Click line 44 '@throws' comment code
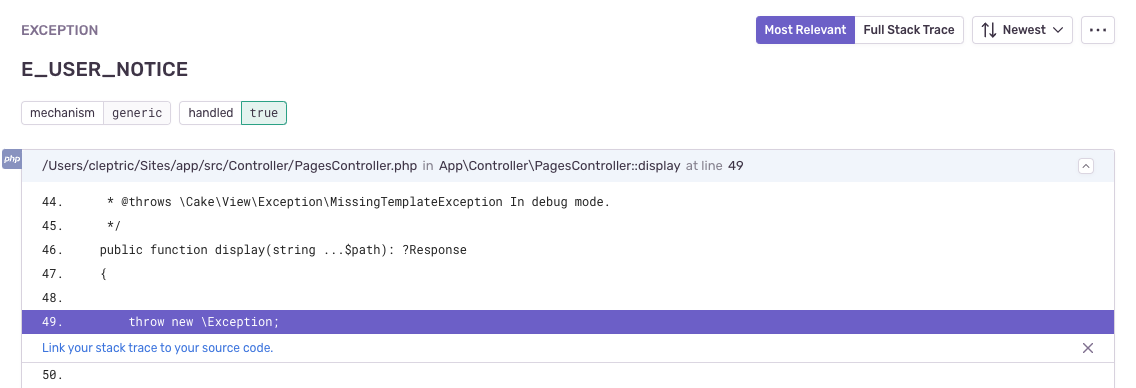Screen dimensions: 1136x388 click(359, 202)
